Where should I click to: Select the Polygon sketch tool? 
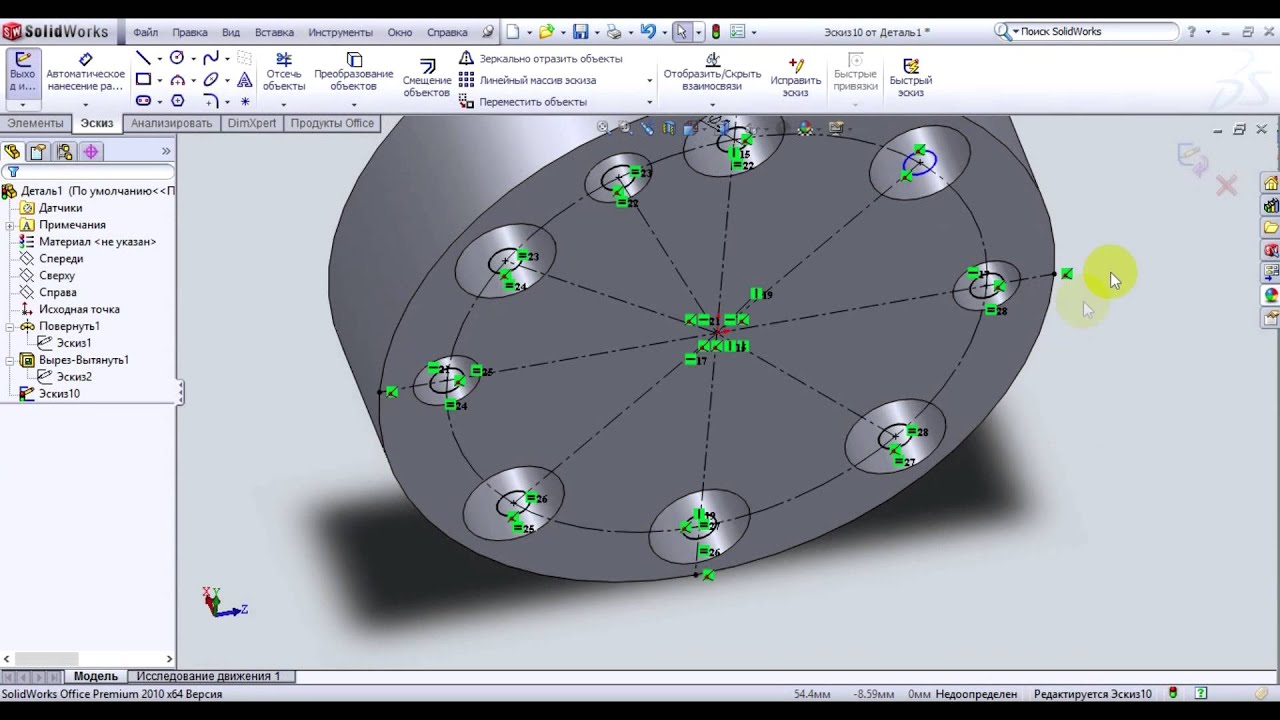(177, 101)
